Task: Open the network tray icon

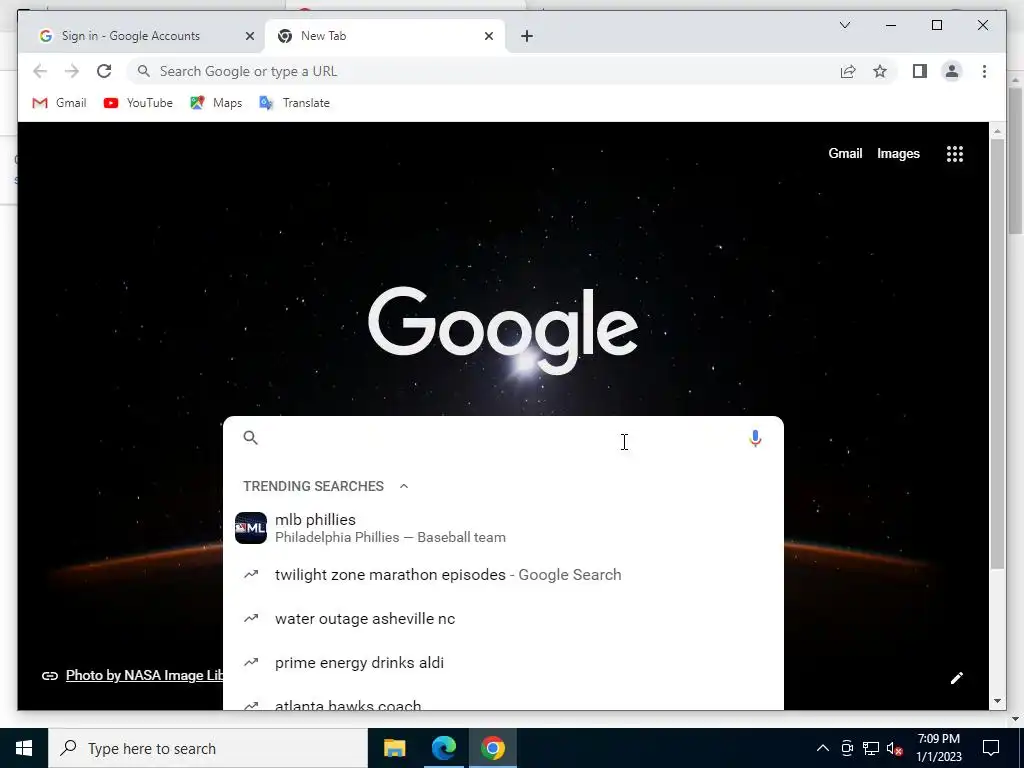Action: click(871, 748)
